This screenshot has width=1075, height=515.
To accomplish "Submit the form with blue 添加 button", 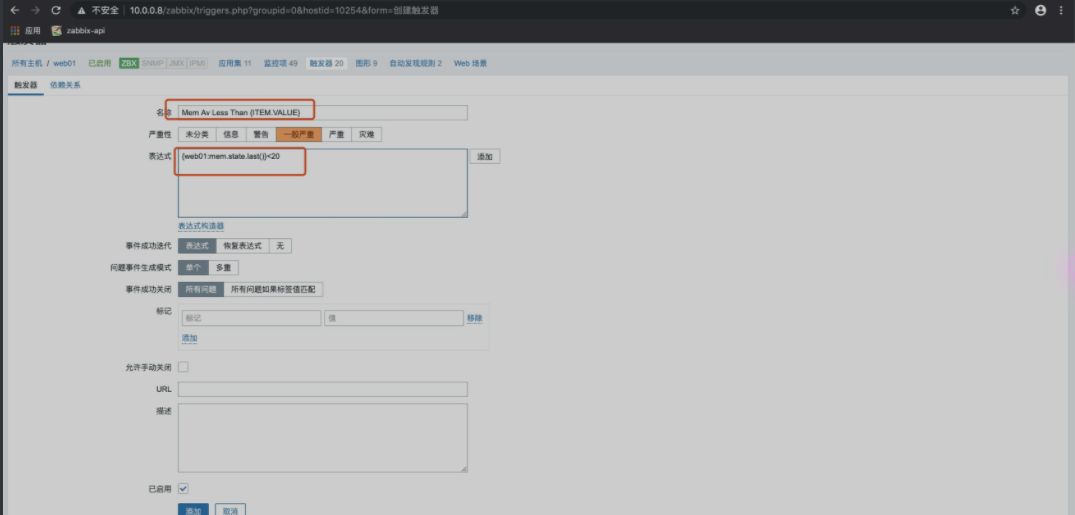I will click(x=193, y=510).
